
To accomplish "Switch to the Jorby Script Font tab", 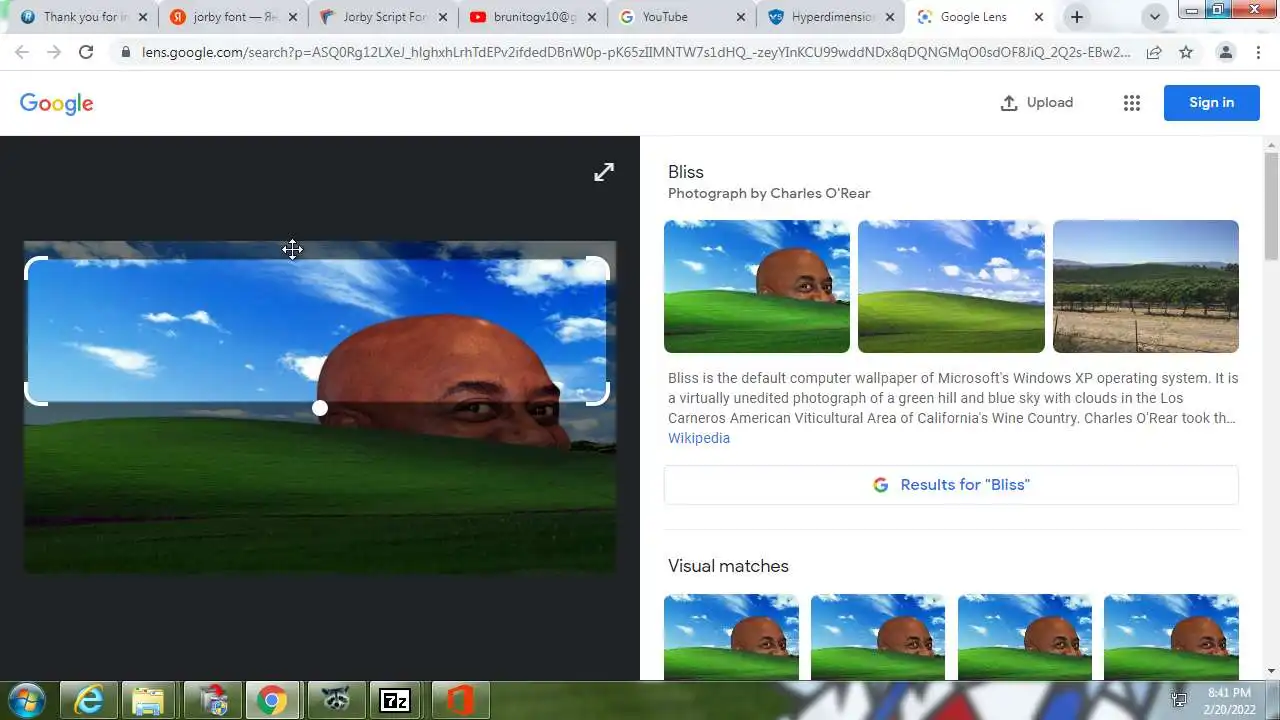I will (382, 17).
